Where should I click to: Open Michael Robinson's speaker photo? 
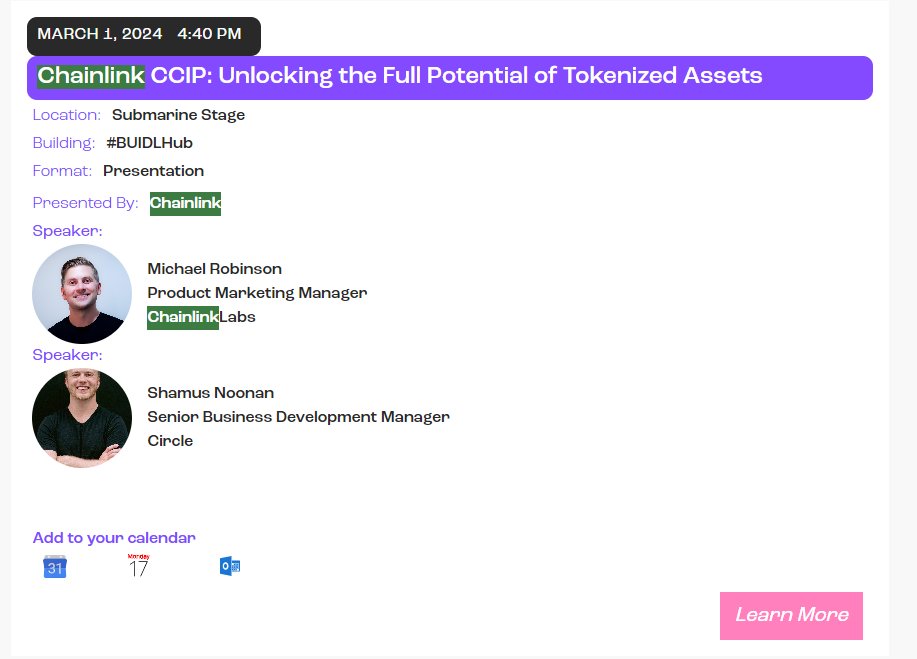(82, 294)
